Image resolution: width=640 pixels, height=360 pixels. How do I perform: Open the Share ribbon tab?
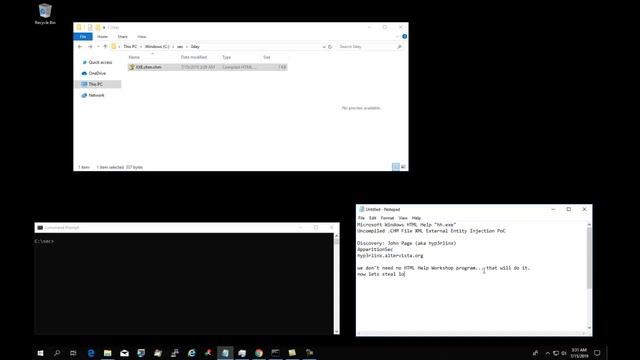[x=122, y=37]
